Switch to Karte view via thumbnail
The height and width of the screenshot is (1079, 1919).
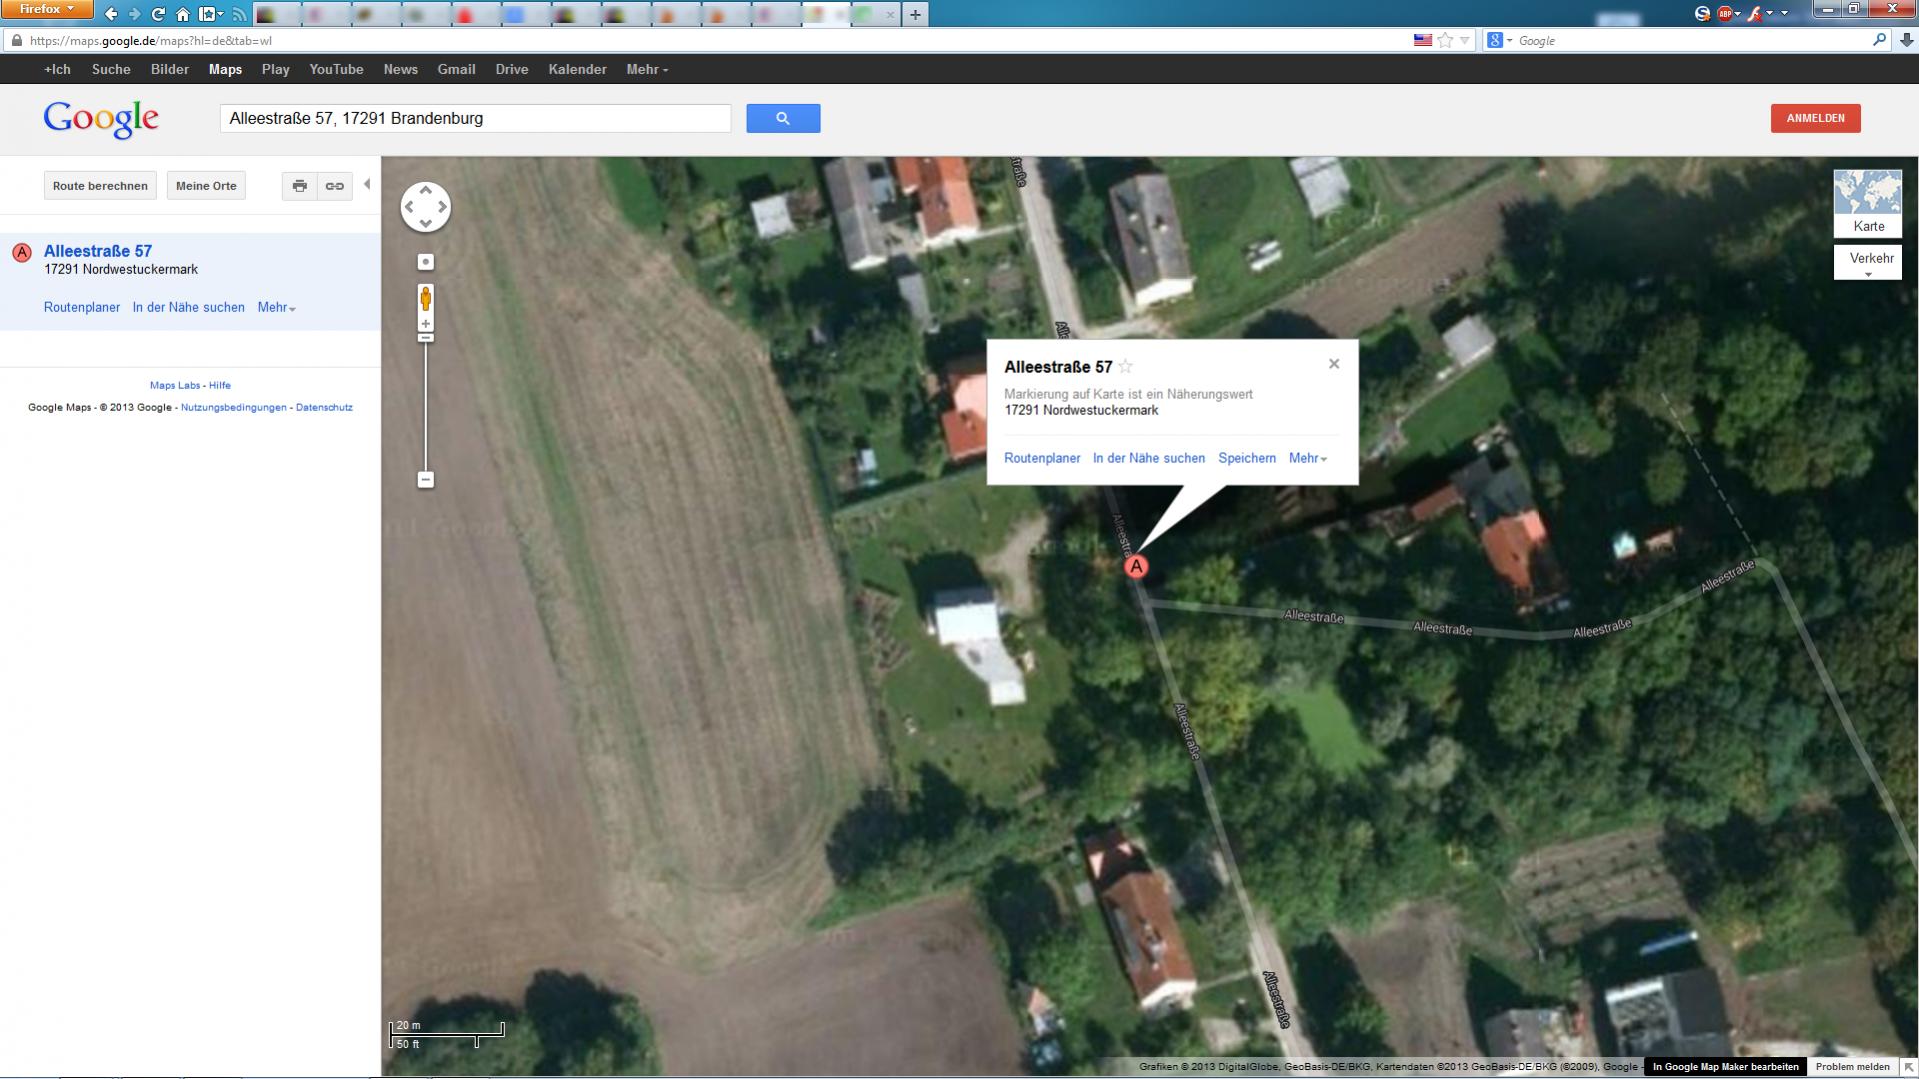coord(1868,203)
